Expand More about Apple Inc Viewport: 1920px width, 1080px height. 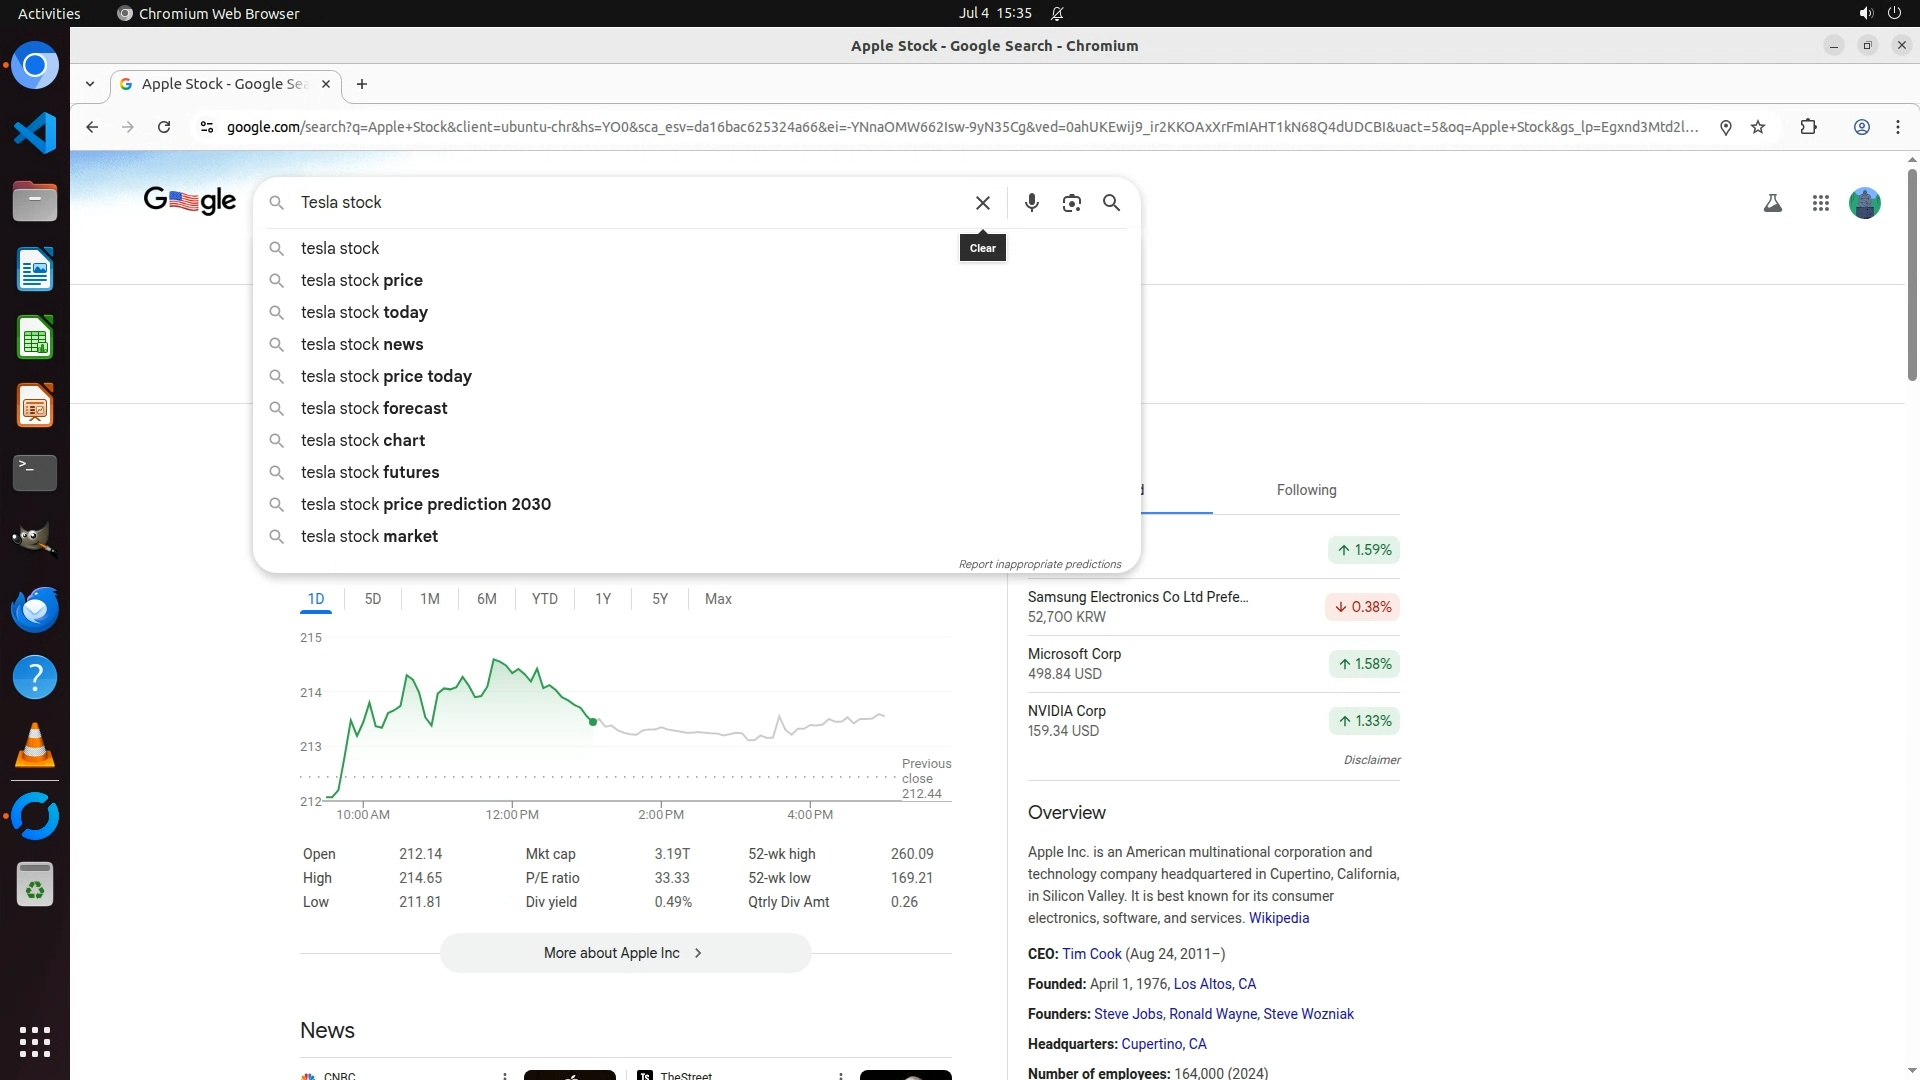pos(625,953)
